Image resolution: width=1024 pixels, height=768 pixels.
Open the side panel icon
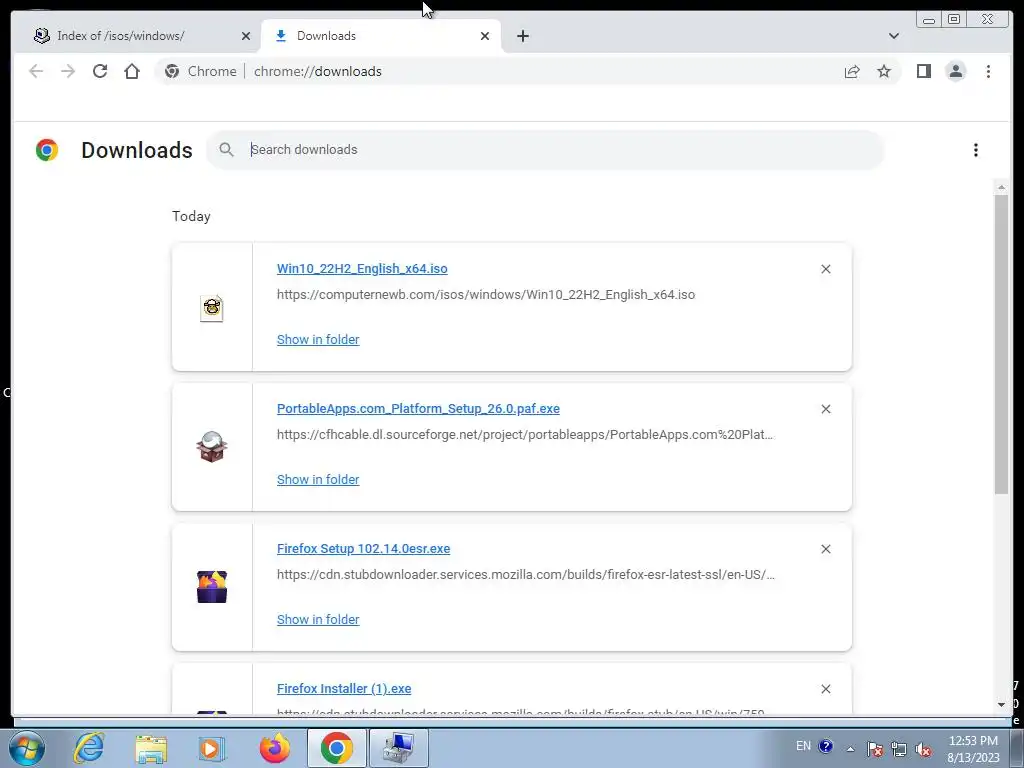(923, 71)
